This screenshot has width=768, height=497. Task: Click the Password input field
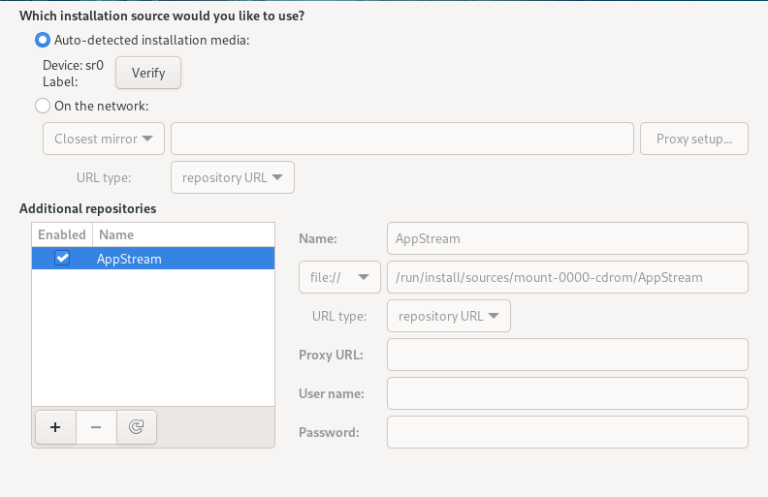(567, 432)
